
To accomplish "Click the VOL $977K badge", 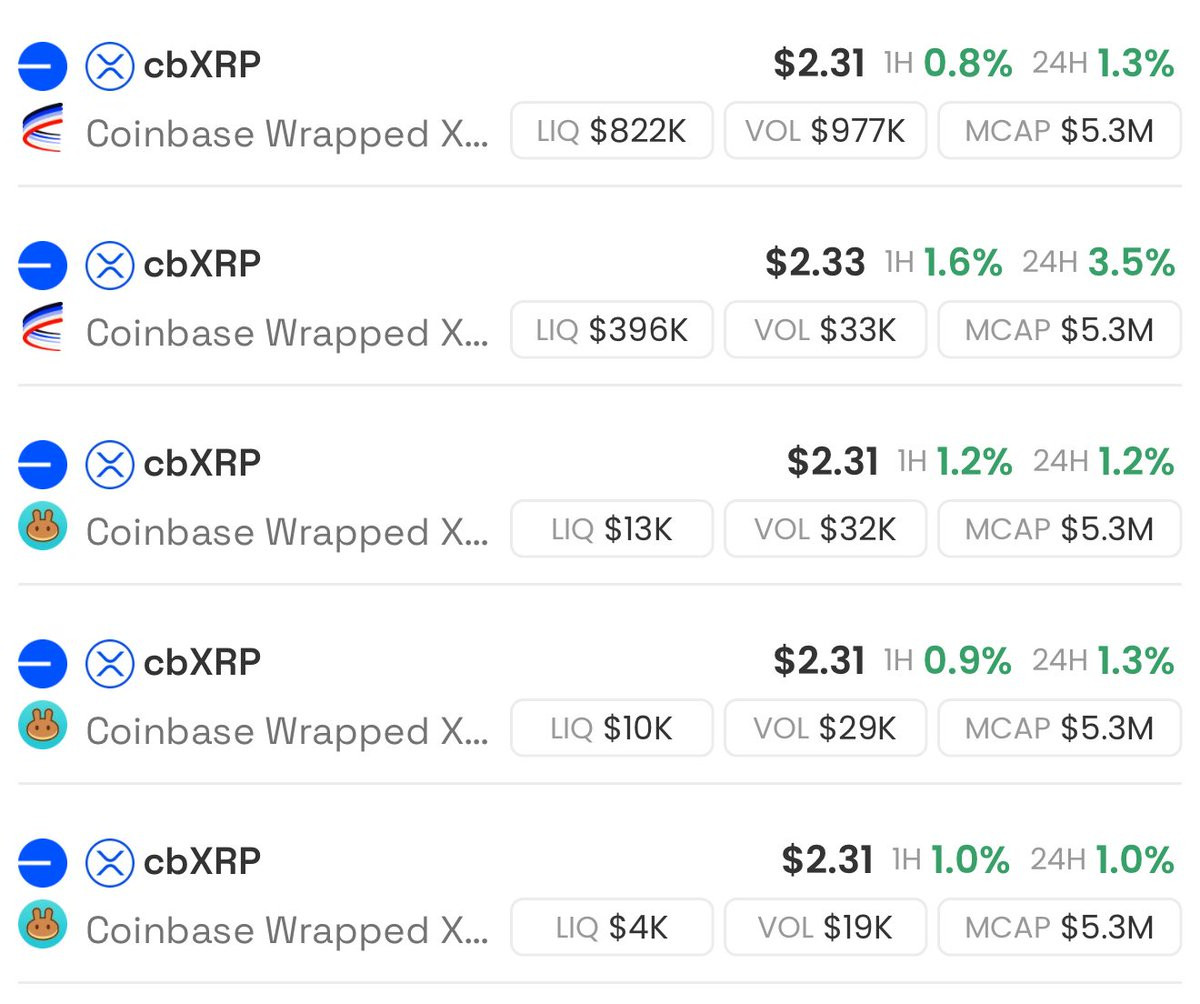I will coord(825,130).
